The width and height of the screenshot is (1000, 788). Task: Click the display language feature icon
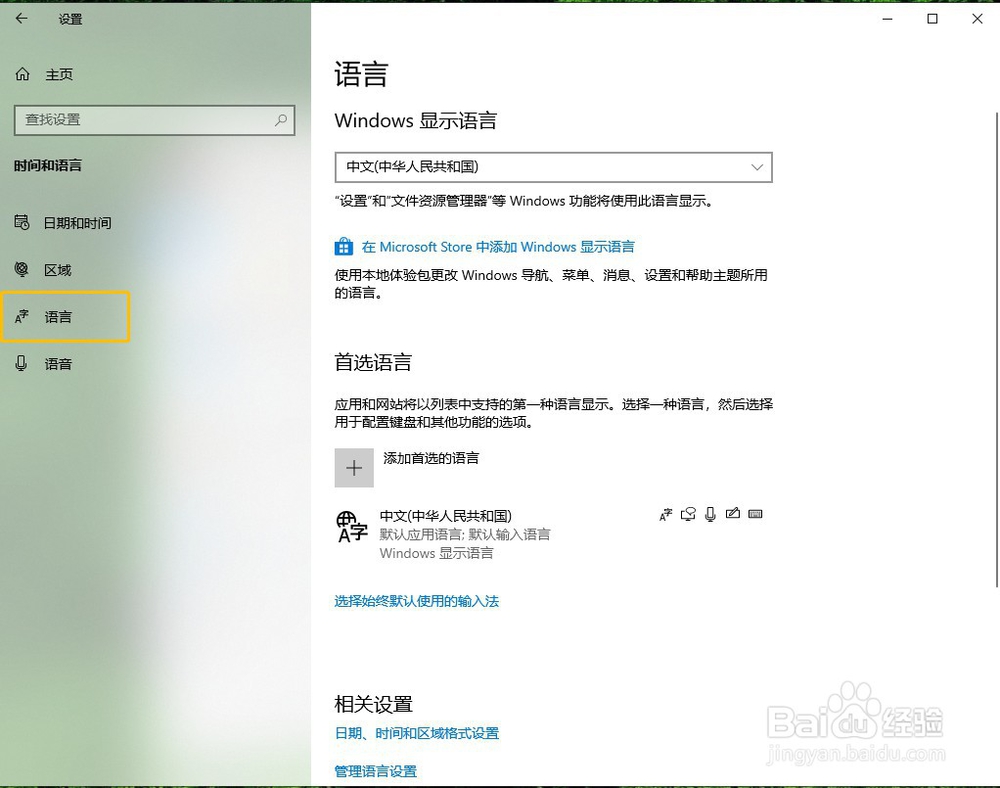coord(666,514)
